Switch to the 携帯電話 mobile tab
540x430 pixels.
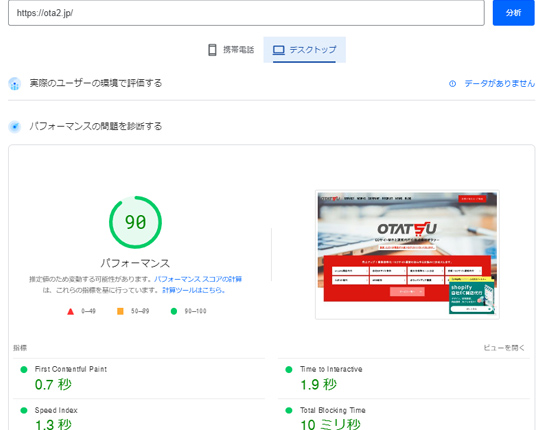(231, 50)
